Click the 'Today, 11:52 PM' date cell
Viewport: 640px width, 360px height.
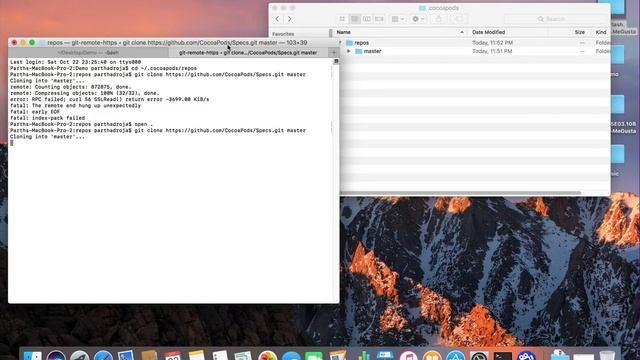point(493,42)
